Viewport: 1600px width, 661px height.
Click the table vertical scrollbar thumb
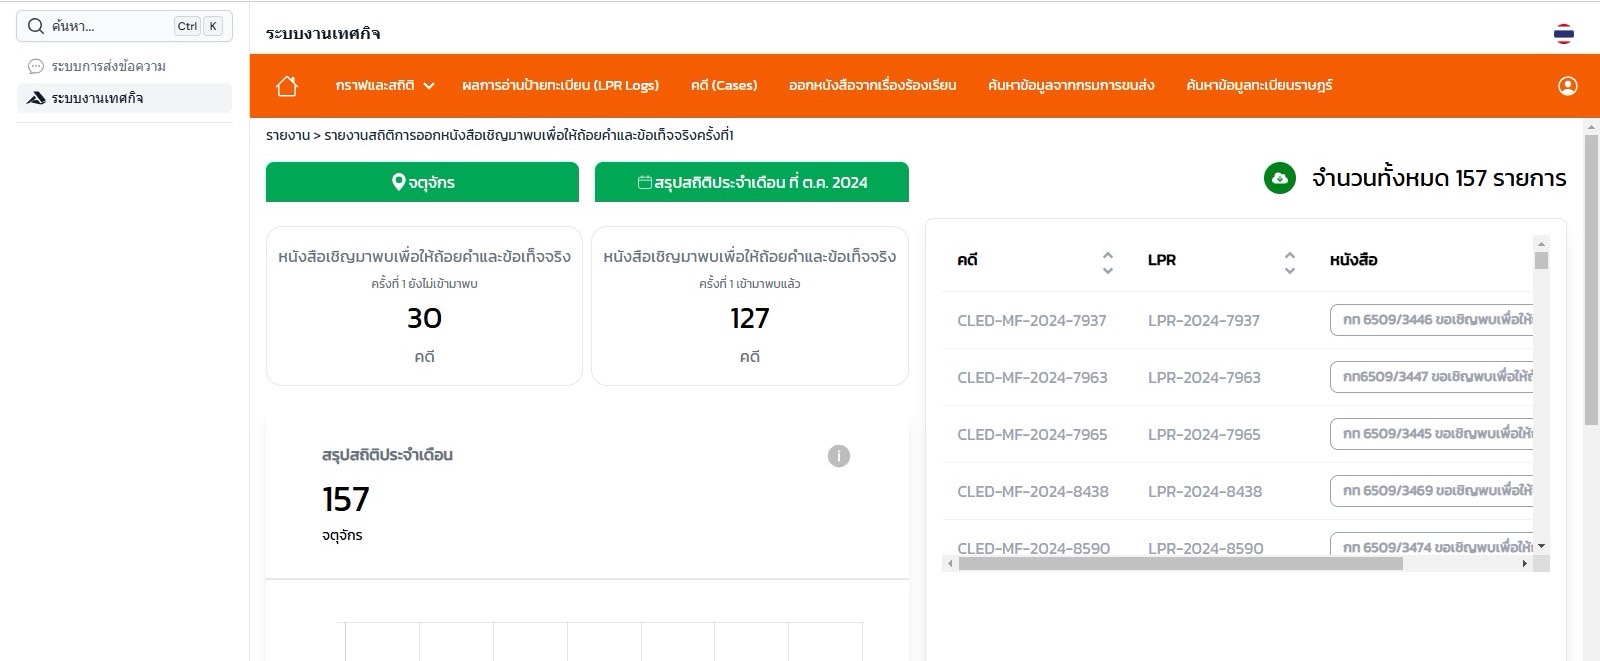1541,261
